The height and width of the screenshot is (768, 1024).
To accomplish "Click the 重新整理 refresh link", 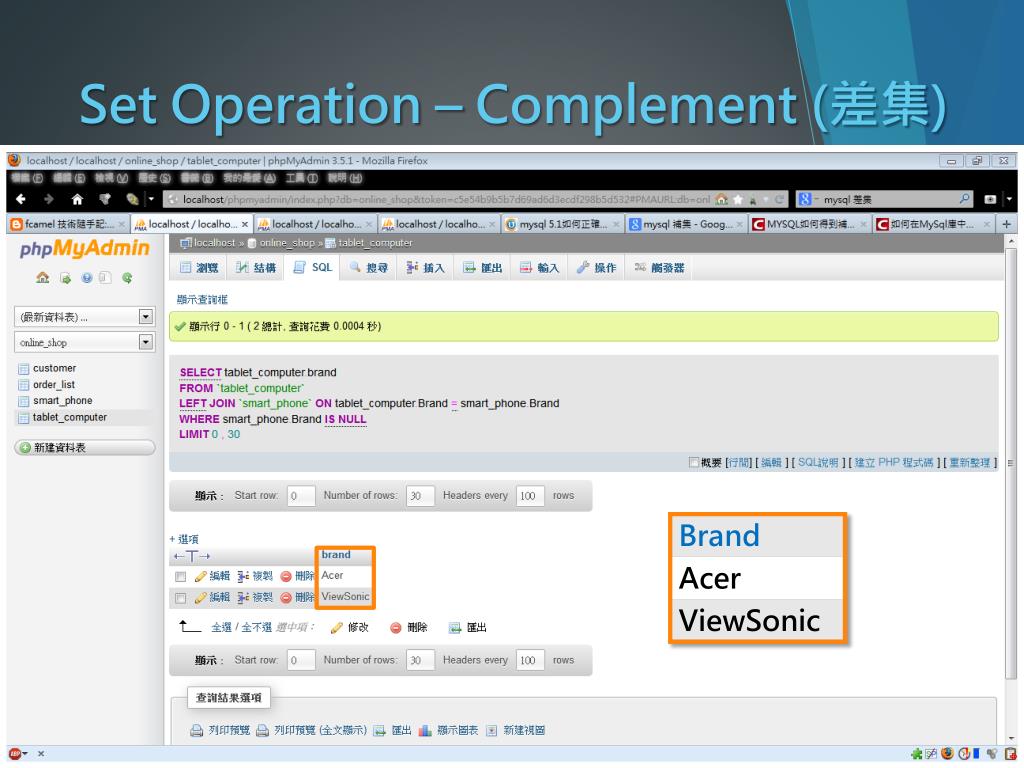I will pyautogui.click(x=969, y=462).
